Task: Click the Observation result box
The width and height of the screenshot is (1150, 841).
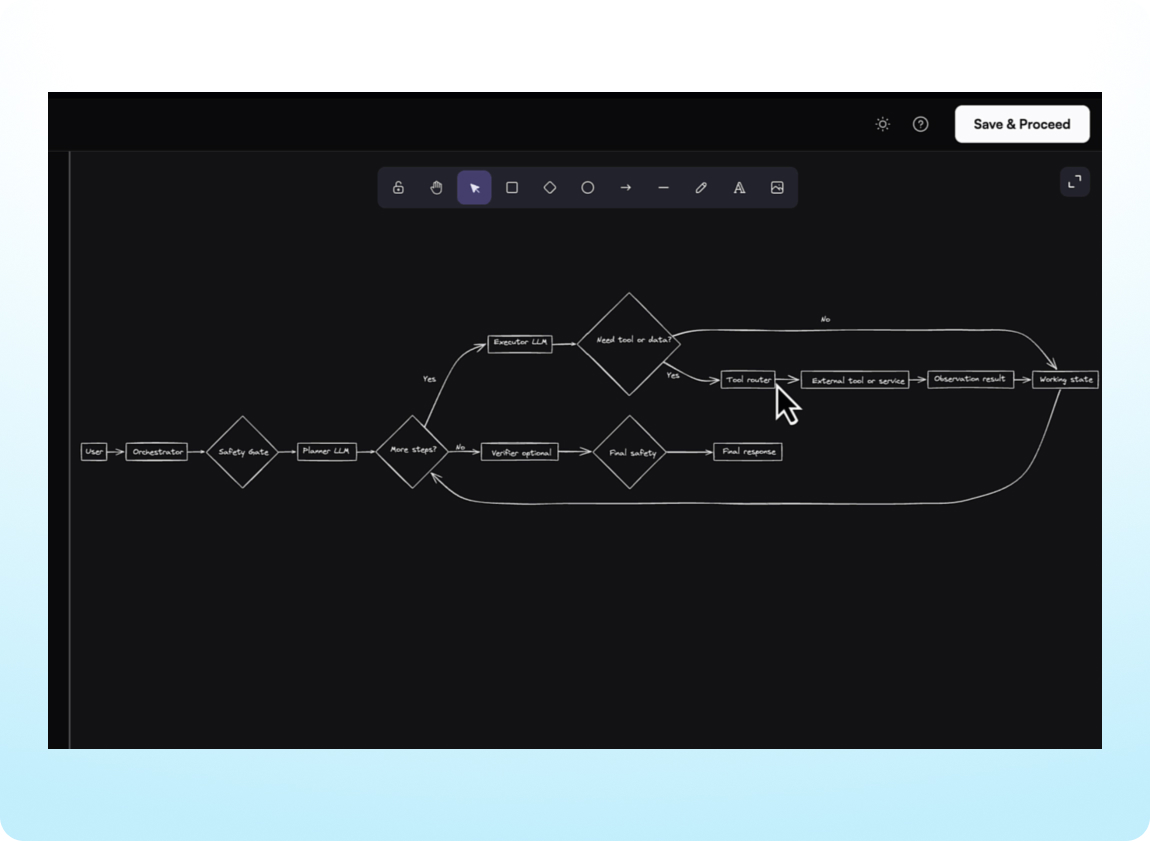Action: point(970,379)
